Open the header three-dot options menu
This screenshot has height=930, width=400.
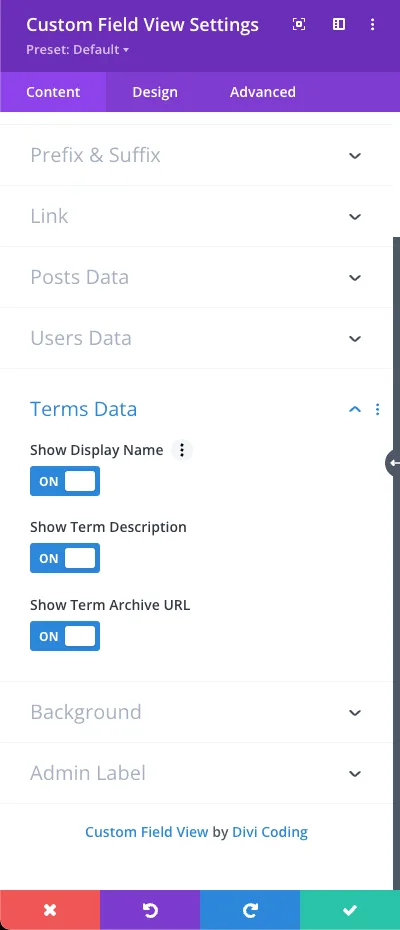(x=373, y=24)
